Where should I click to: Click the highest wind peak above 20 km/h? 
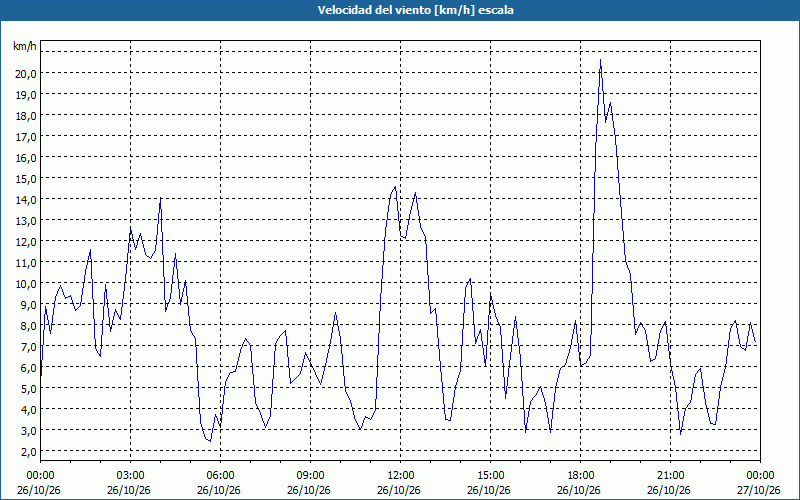tap(601, 60)
